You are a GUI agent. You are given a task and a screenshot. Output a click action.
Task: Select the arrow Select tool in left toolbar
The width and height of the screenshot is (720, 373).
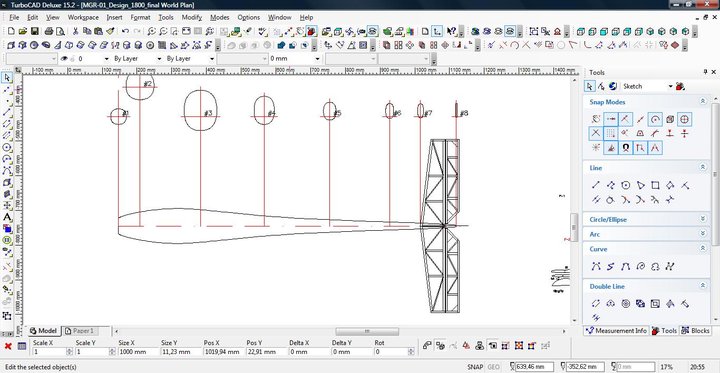click(7, 78)
